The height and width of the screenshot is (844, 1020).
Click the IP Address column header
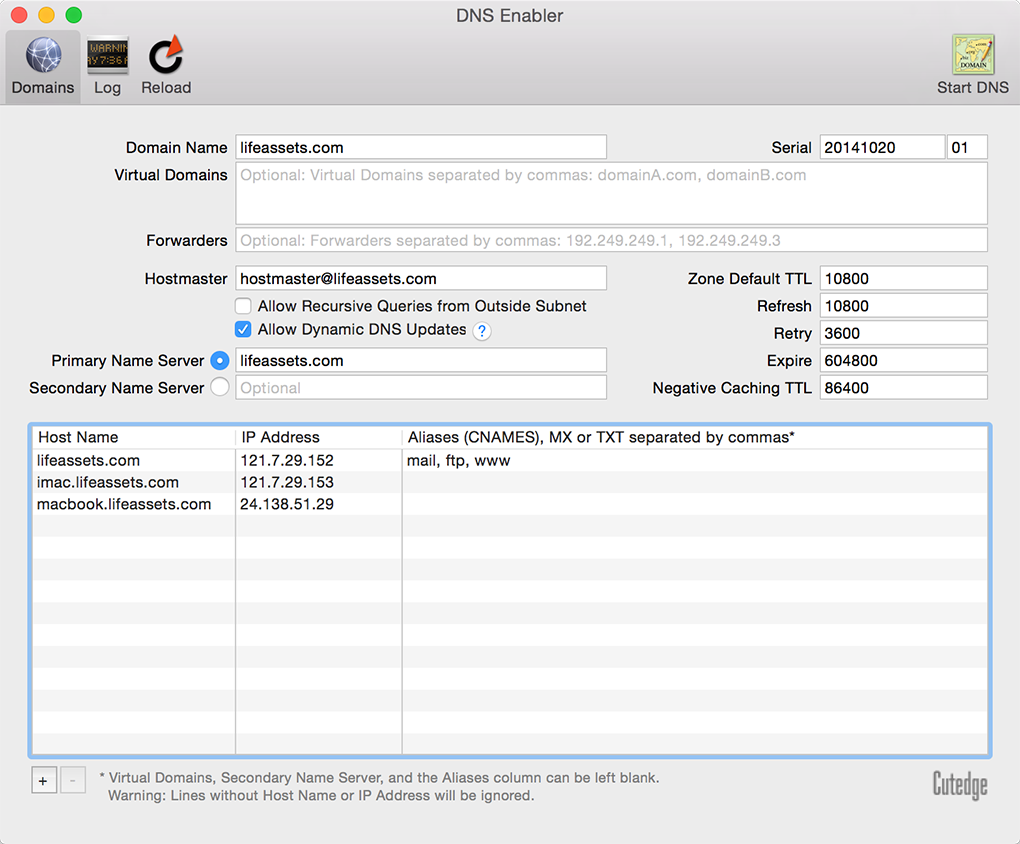[281, 437]
